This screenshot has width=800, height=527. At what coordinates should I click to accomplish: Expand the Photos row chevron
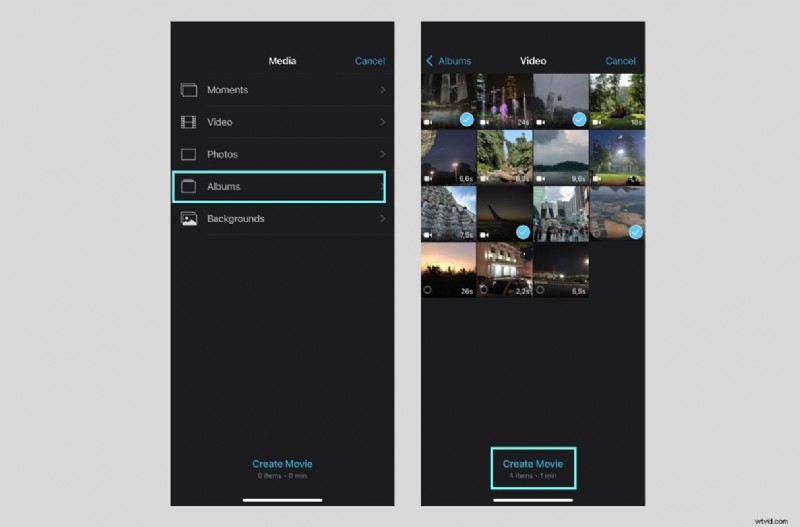383,154
